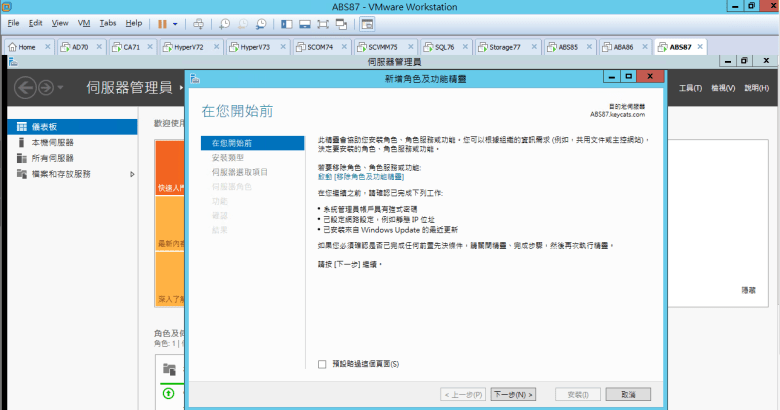Check the 預設略過這個頁面 checkbox

322,364
